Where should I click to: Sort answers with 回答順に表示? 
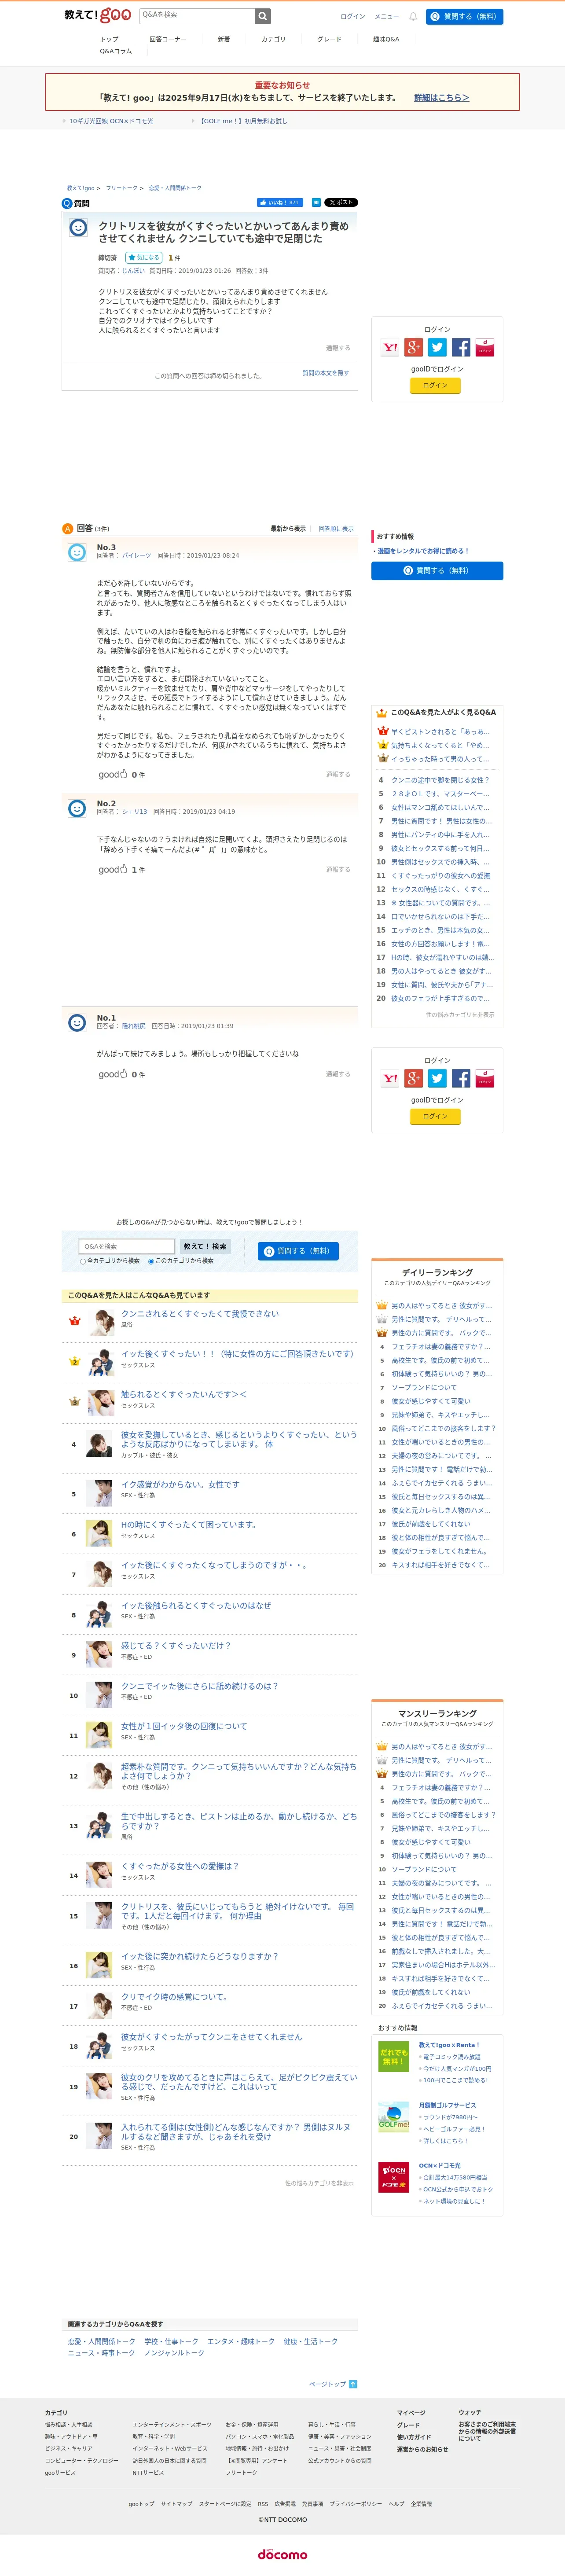pos(336,528)
